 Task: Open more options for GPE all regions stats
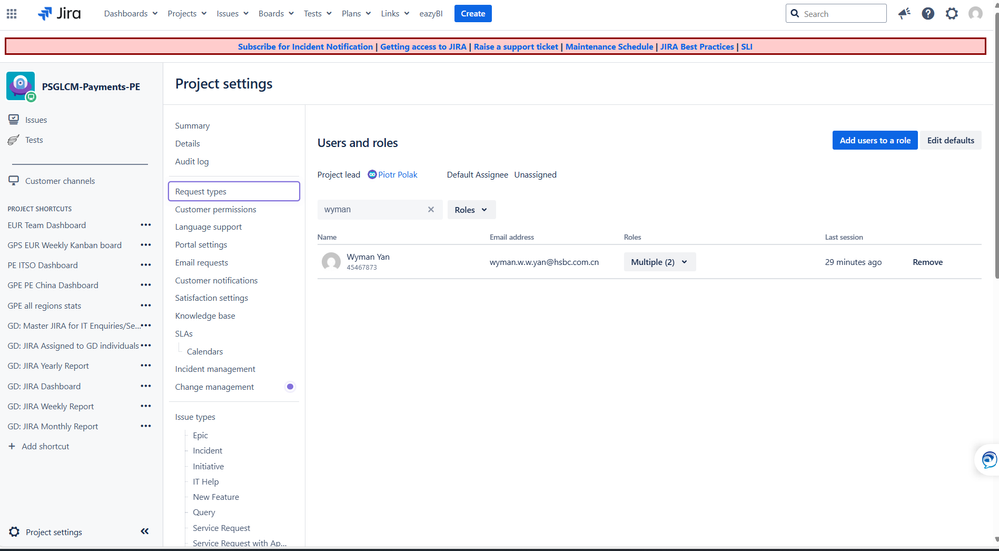146,305
